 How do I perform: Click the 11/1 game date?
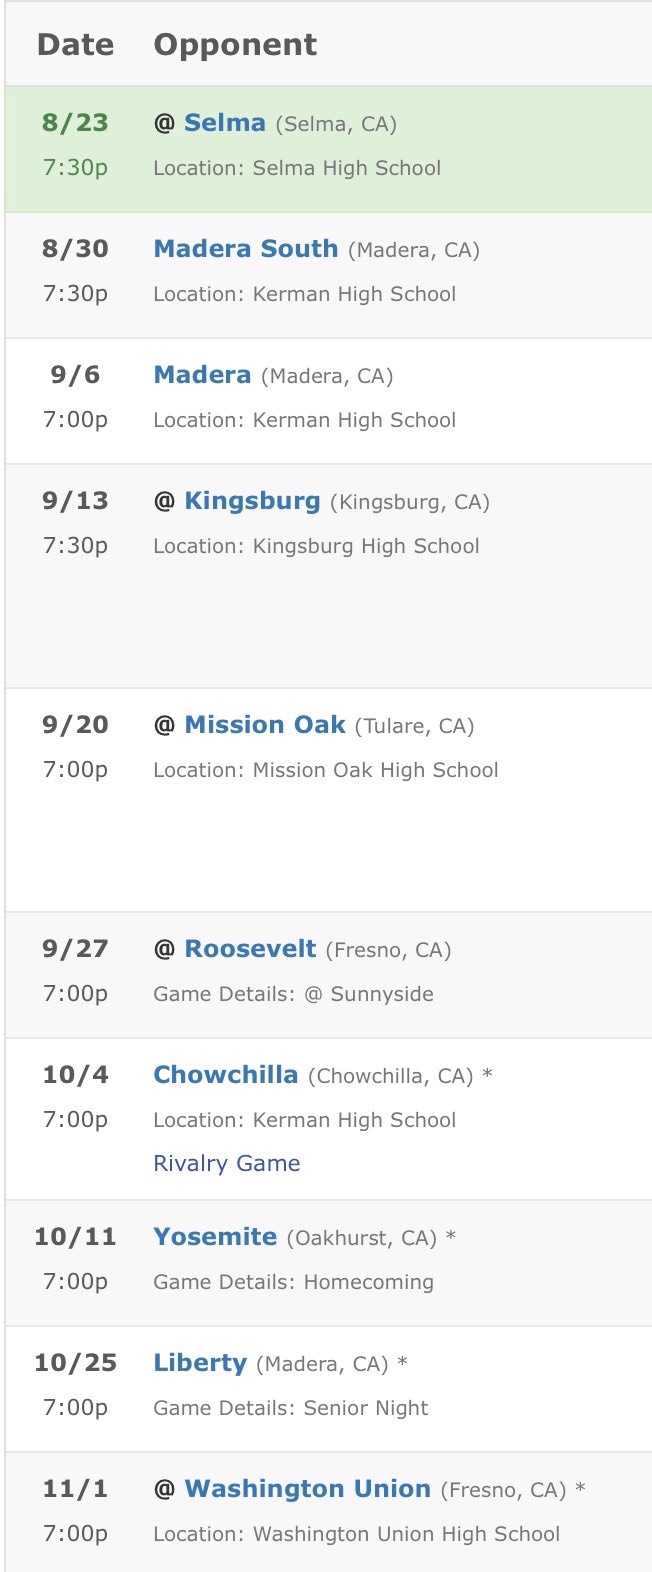coord(75,1489)
